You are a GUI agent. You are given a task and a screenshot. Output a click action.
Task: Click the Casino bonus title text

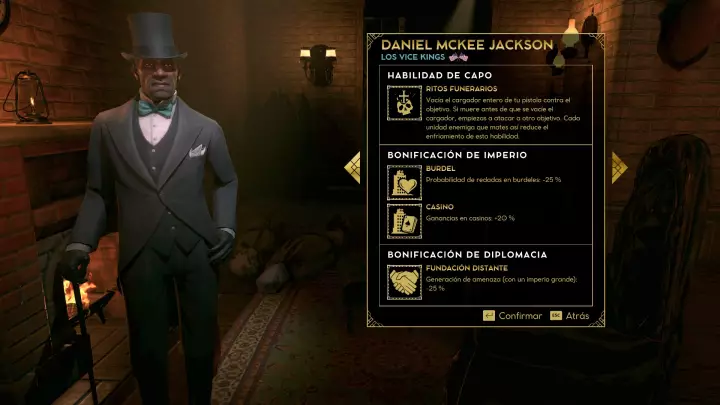tap(439, 207)
